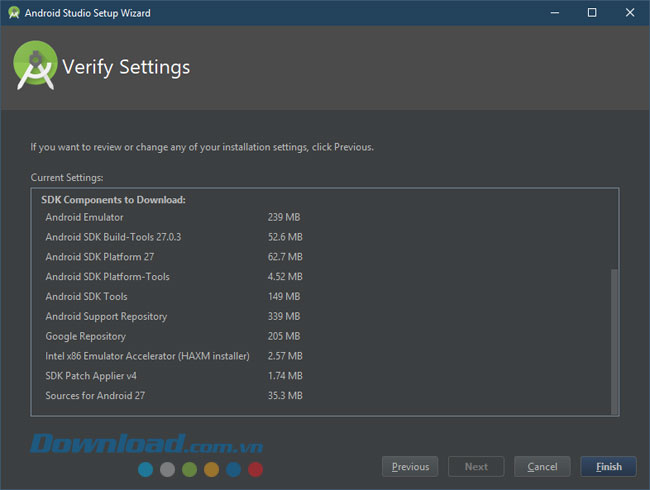Maximize the Setup Wizard window
Screen dimensions: 650x490
(592, 13)
